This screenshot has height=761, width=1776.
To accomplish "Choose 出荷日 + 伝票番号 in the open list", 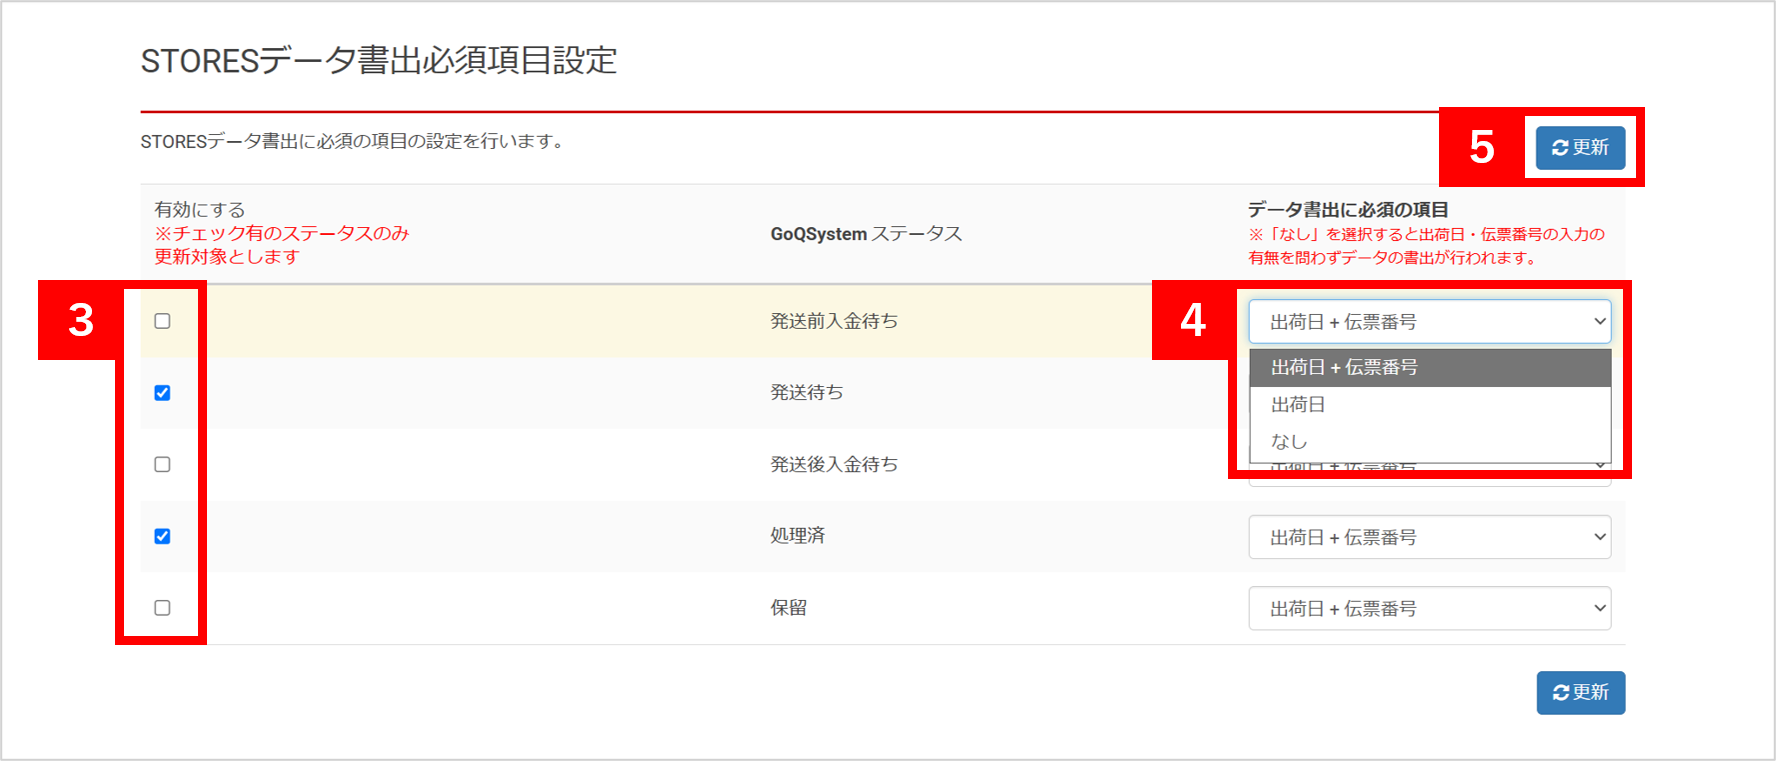I will (1430, 368).
